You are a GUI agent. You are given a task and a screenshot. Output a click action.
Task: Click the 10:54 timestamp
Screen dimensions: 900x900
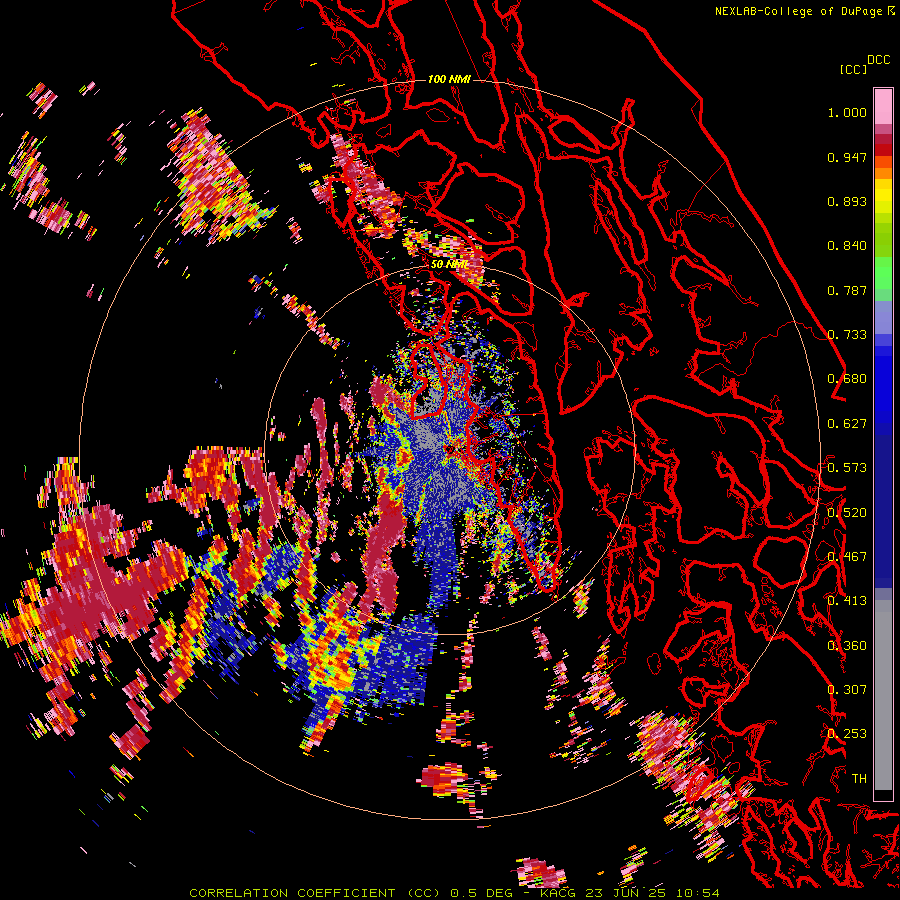tap(697, 893)
